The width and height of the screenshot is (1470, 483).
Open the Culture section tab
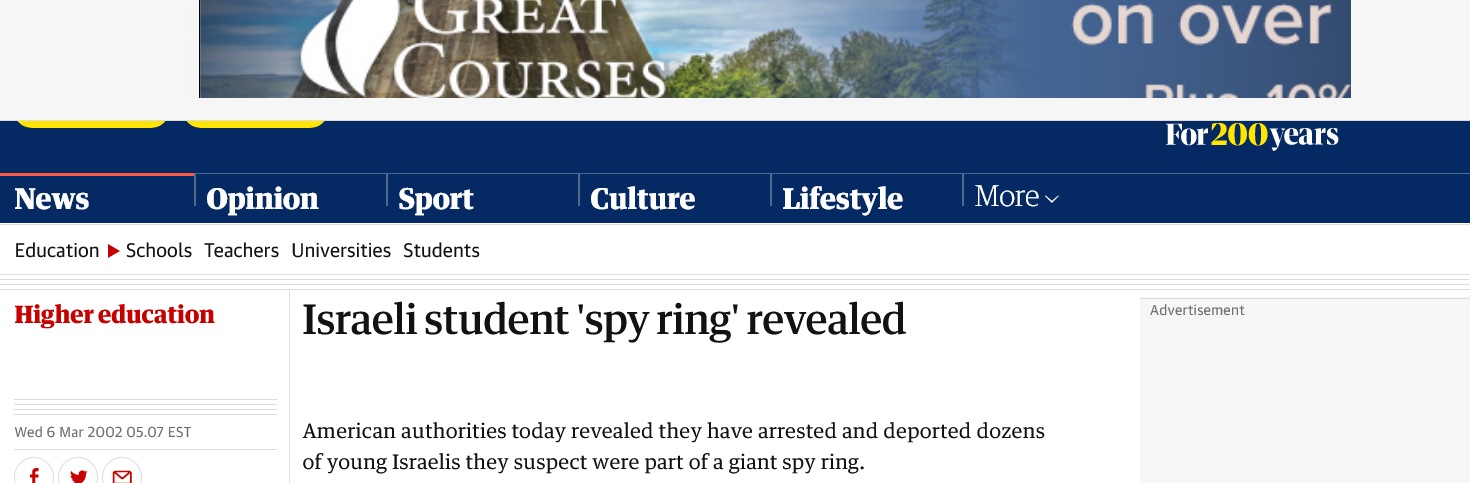pos(642,199)
